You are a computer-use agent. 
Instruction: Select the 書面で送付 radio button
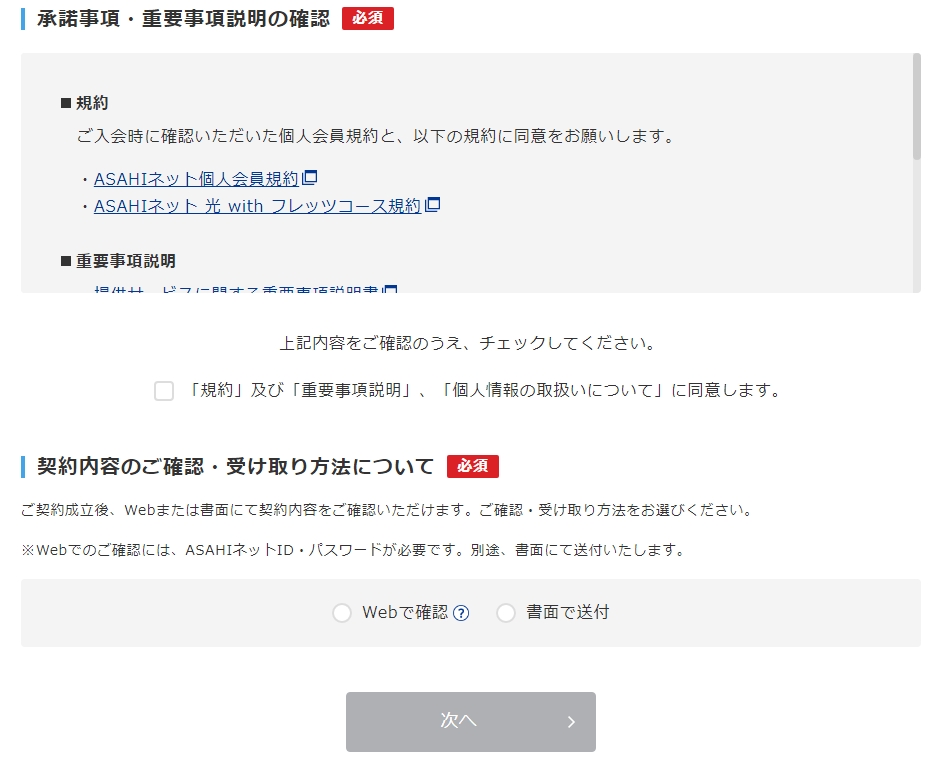coord(506,613)
